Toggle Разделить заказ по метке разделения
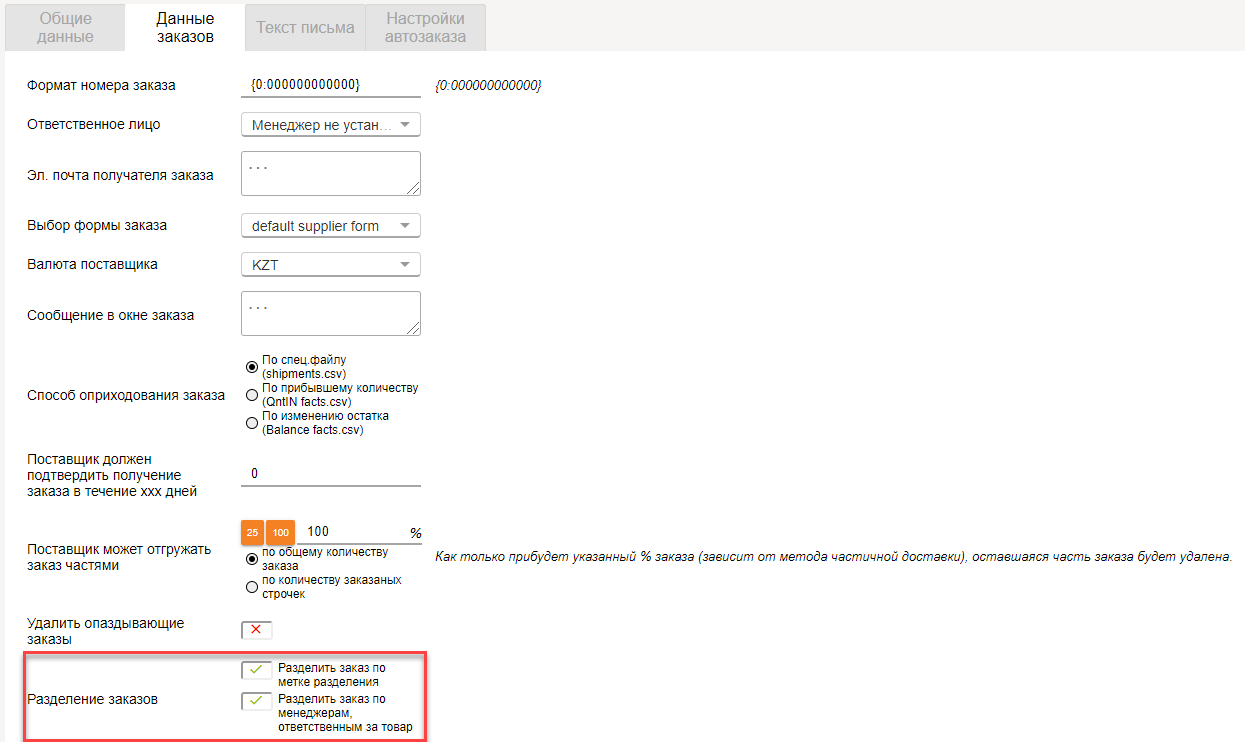The image size is (1245, 742). tap(256, 669)
